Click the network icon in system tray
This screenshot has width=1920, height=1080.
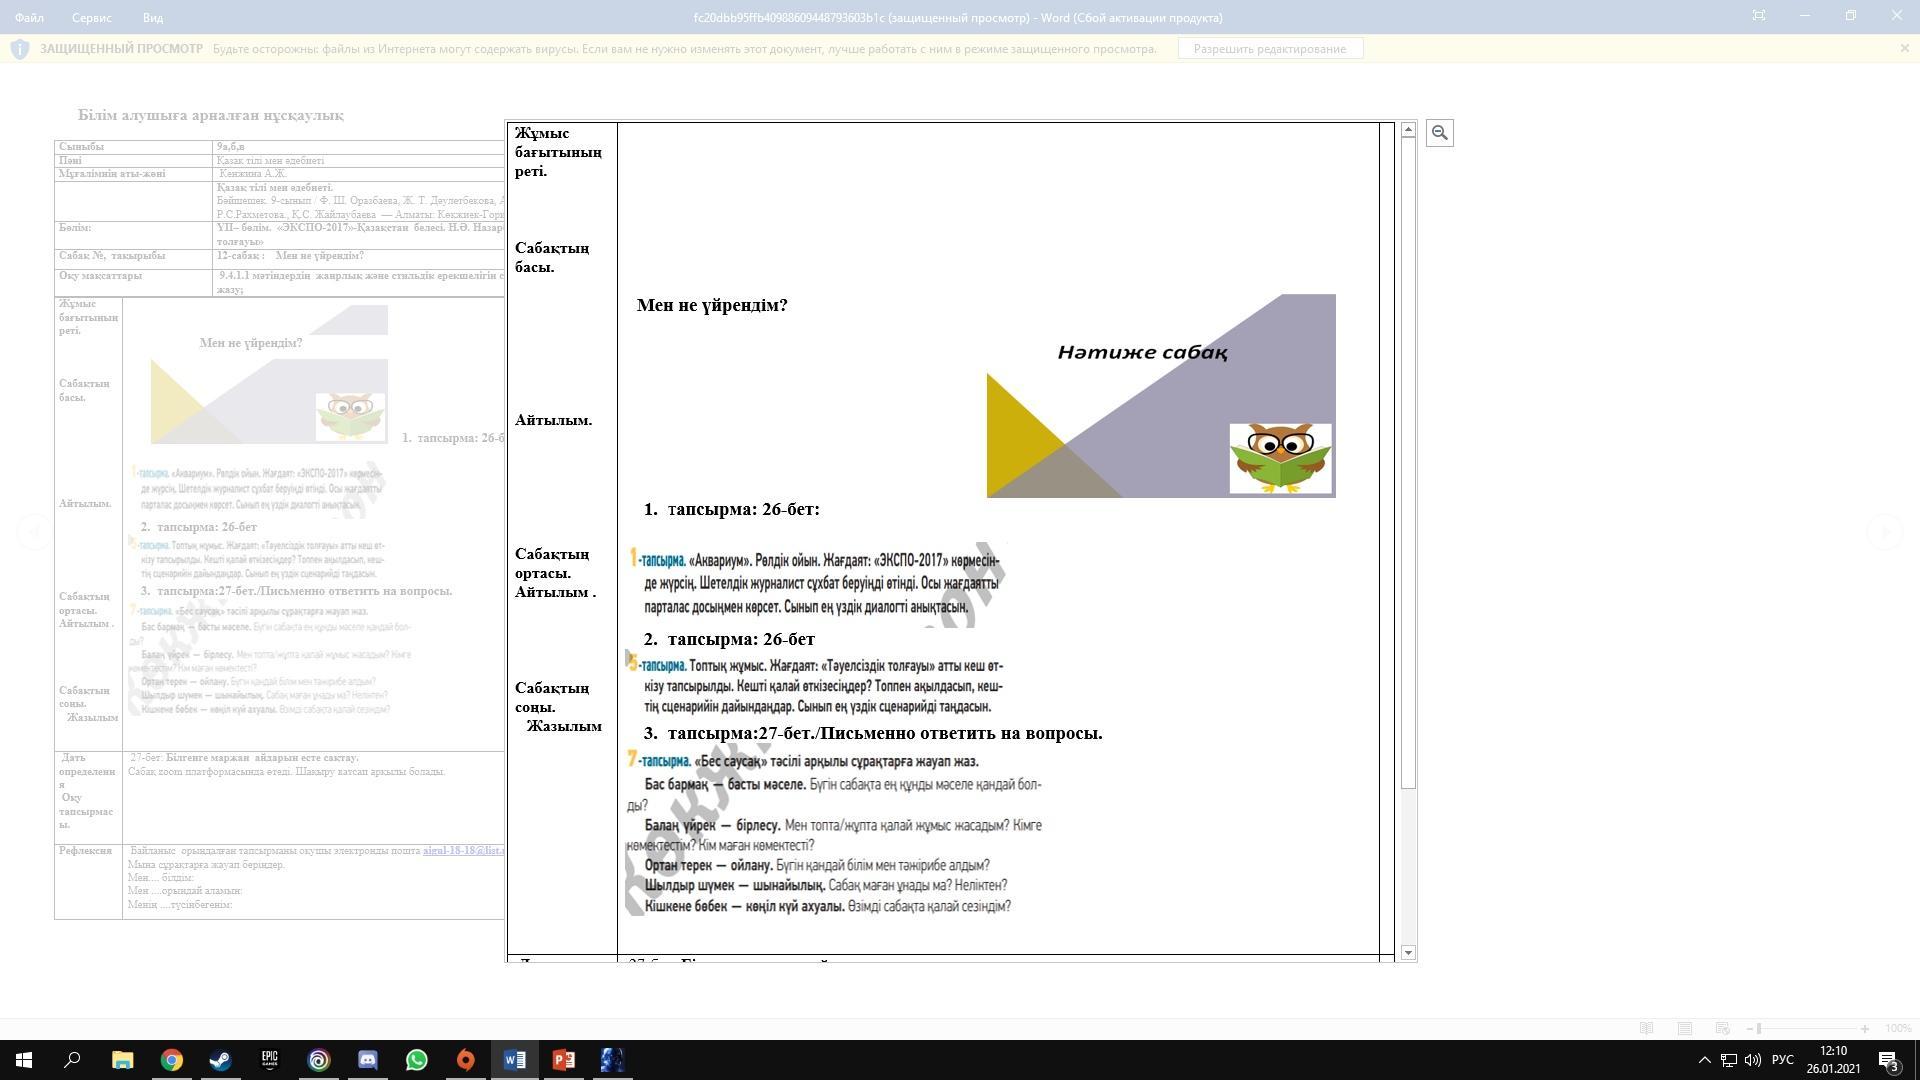tap(1729, 1060)
